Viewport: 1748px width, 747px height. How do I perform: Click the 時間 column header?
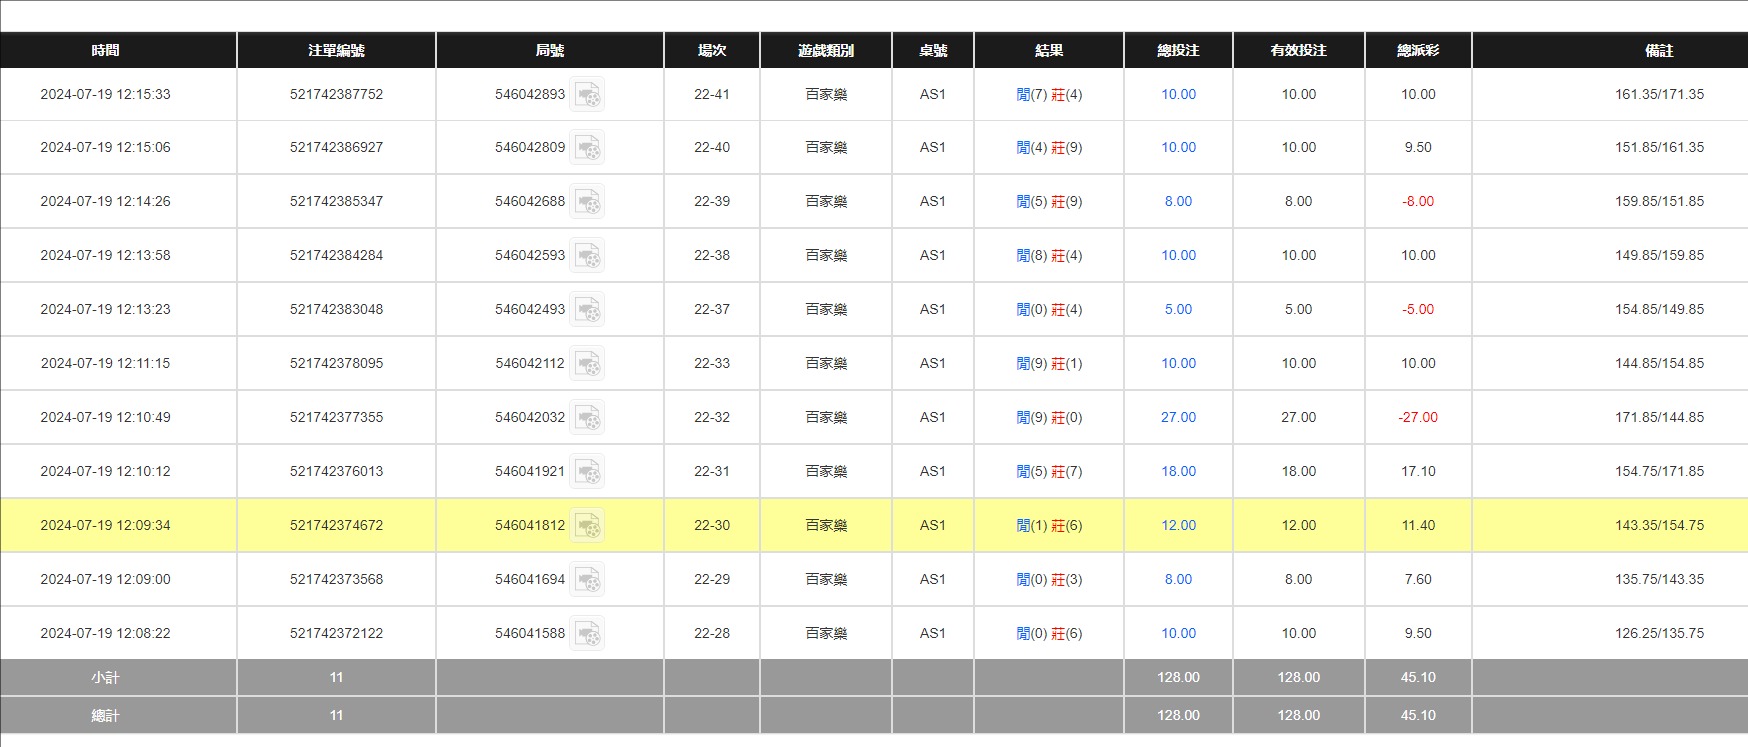click(x=105, y=50)
